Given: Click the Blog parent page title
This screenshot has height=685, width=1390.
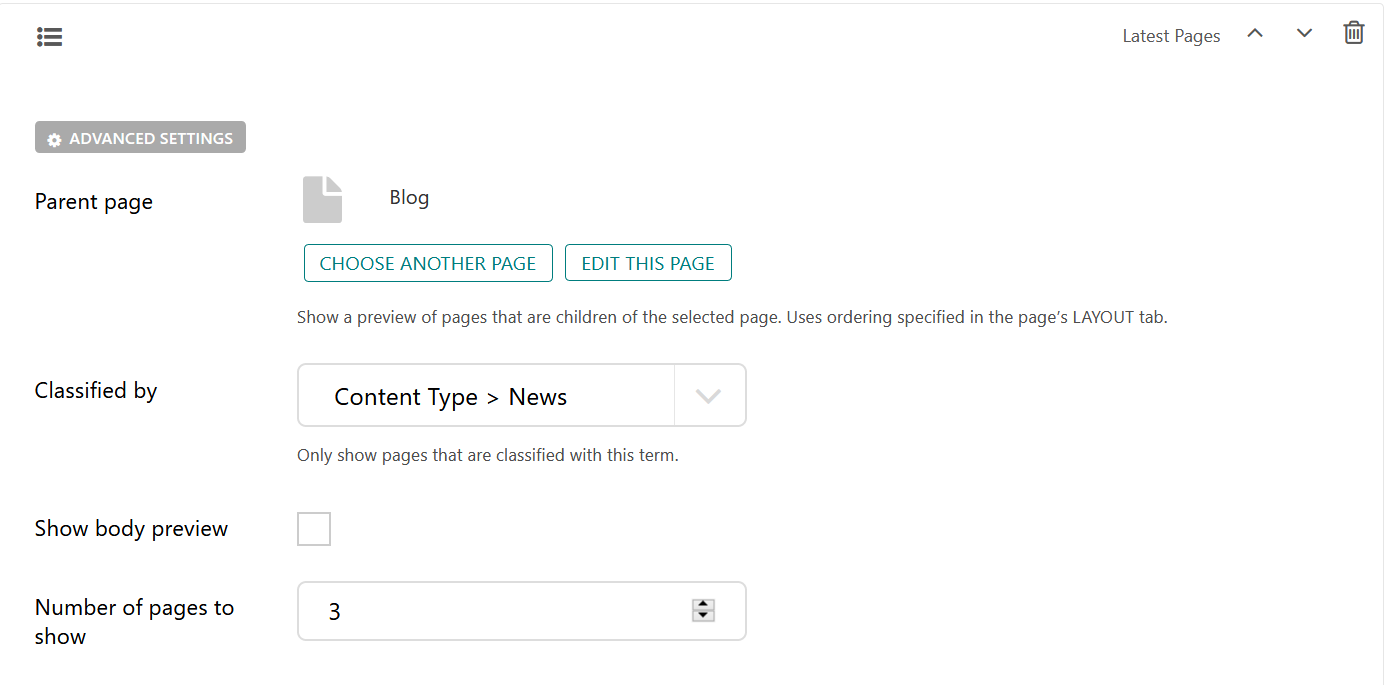Looking at the screenshot, I should click(409, 198).
